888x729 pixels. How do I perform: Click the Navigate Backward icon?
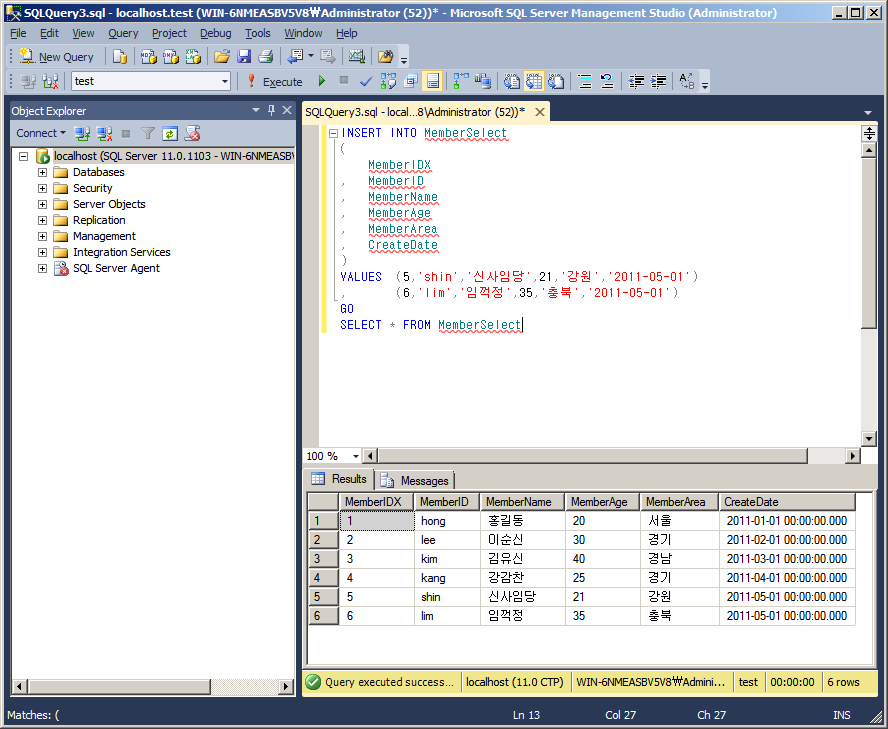click(295, 57)
